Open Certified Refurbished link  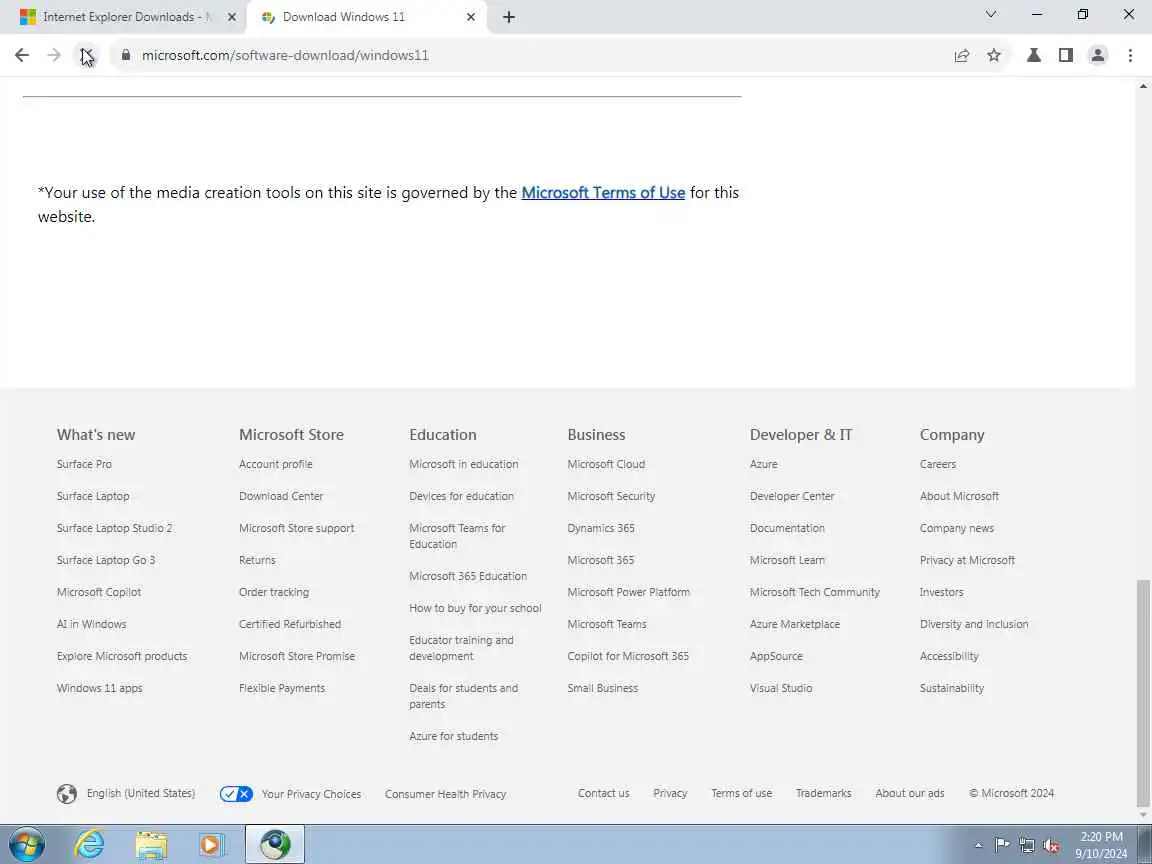(290, 624)
